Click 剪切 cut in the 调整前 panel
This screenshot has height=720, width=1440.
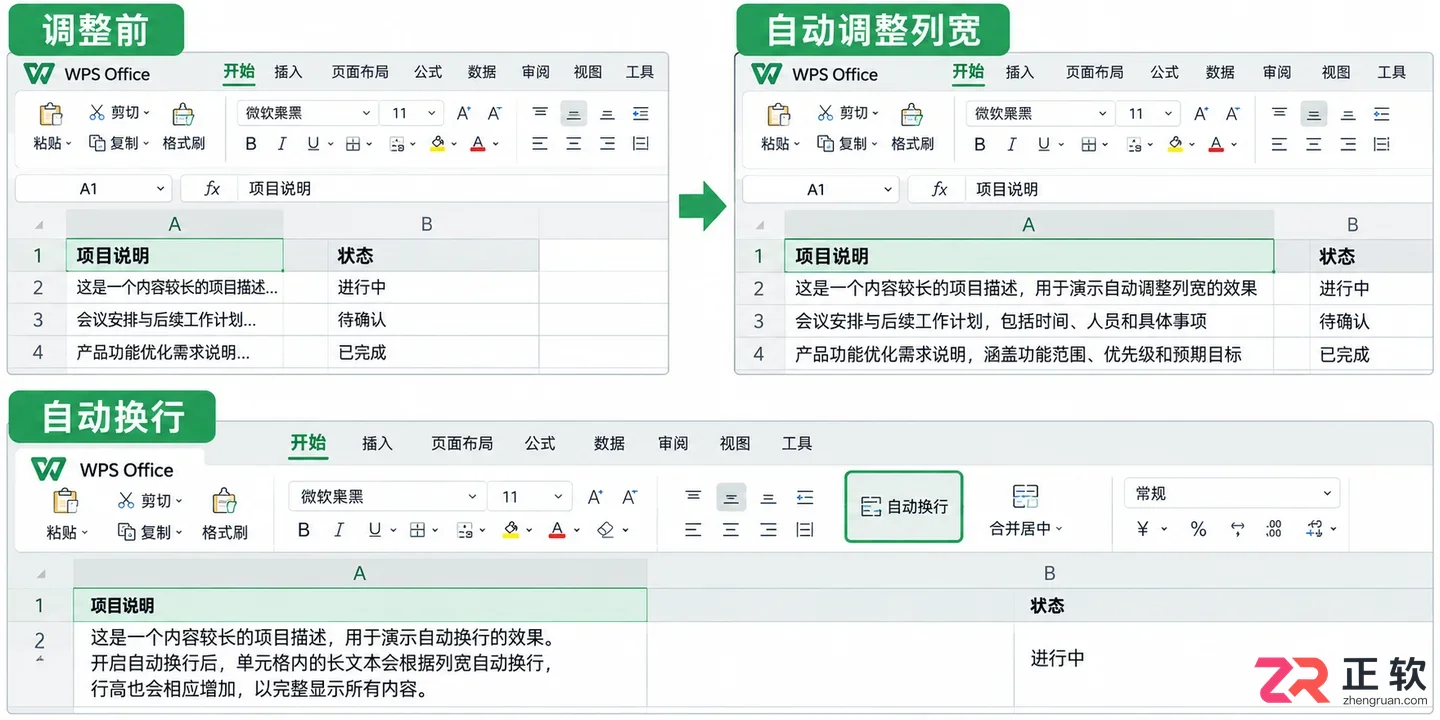click(119, 113)
